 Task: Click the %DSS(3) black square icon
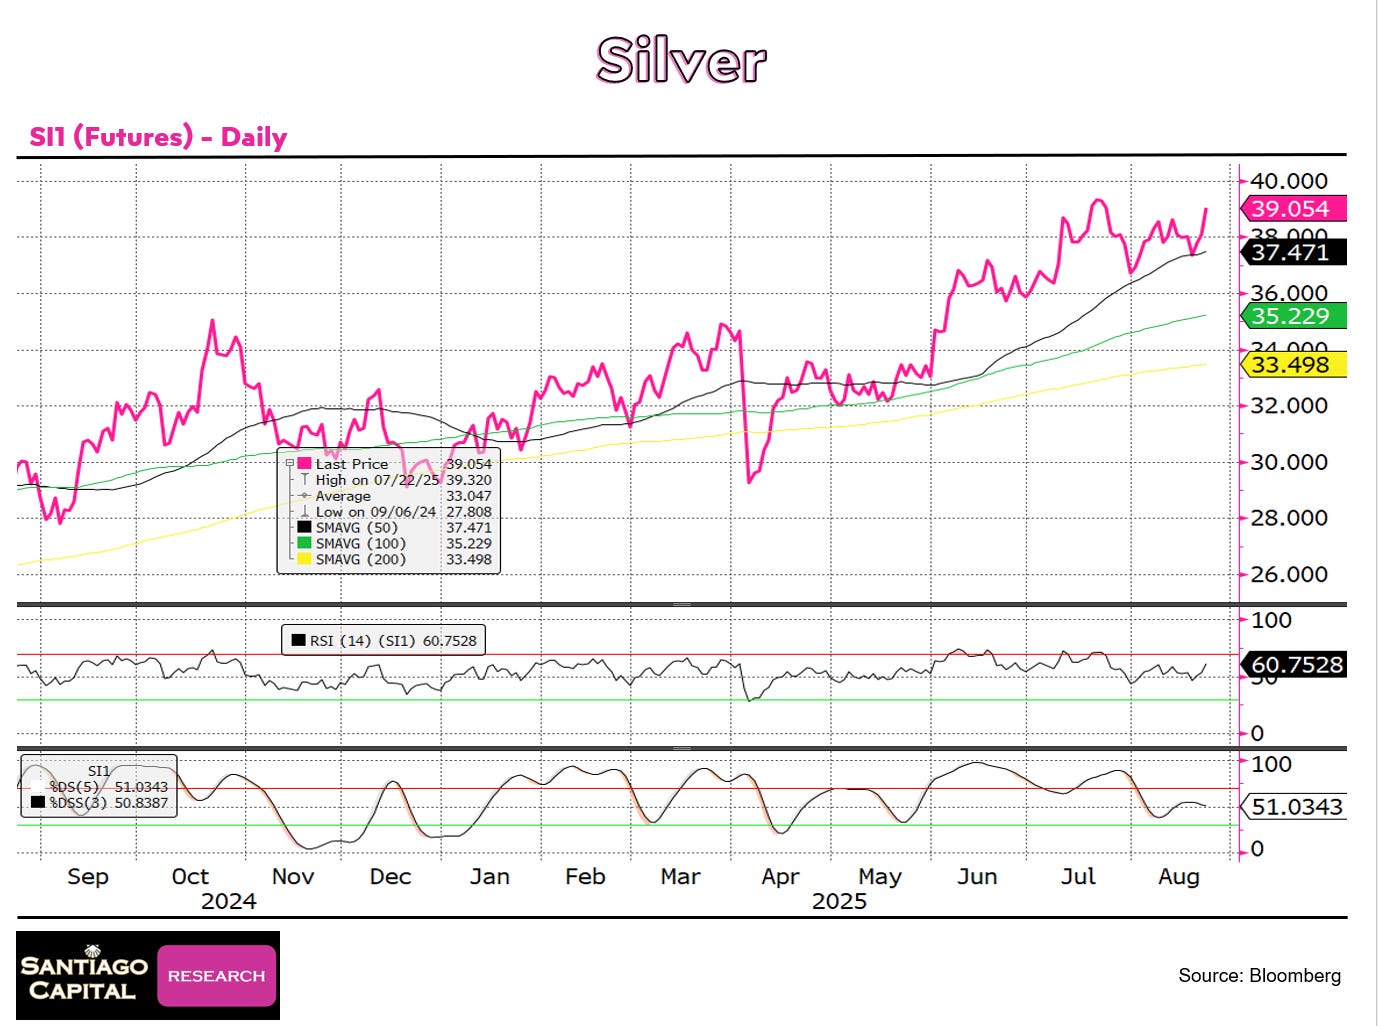click(37, 800)
